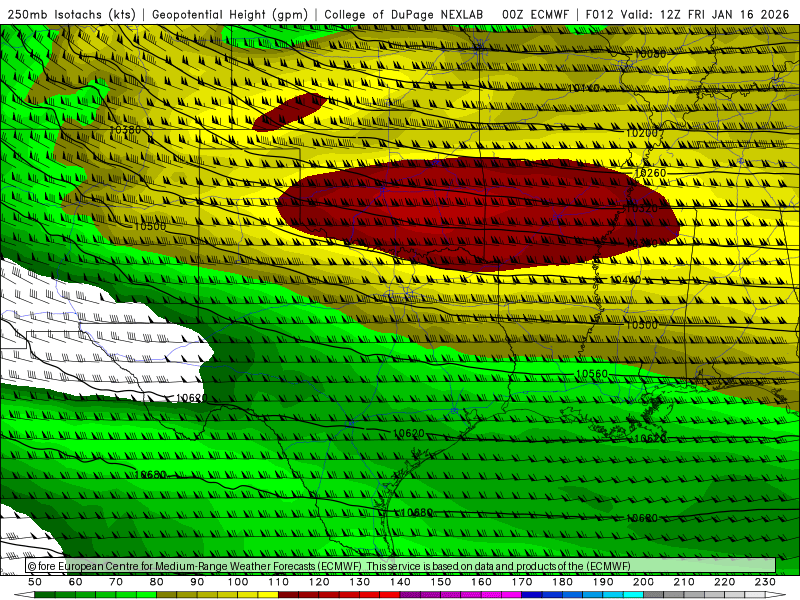Click the 180 knot legend value

(562, 582)
